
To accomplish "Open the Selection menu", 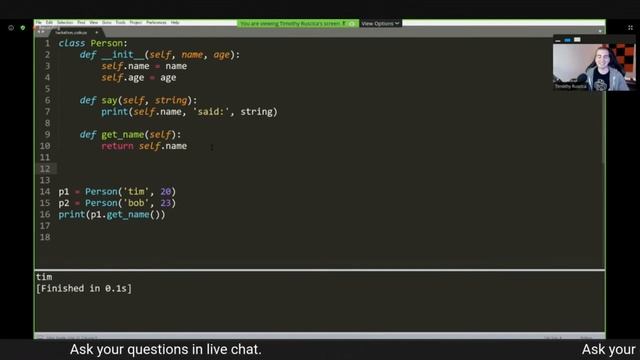I will coord(65,22).
